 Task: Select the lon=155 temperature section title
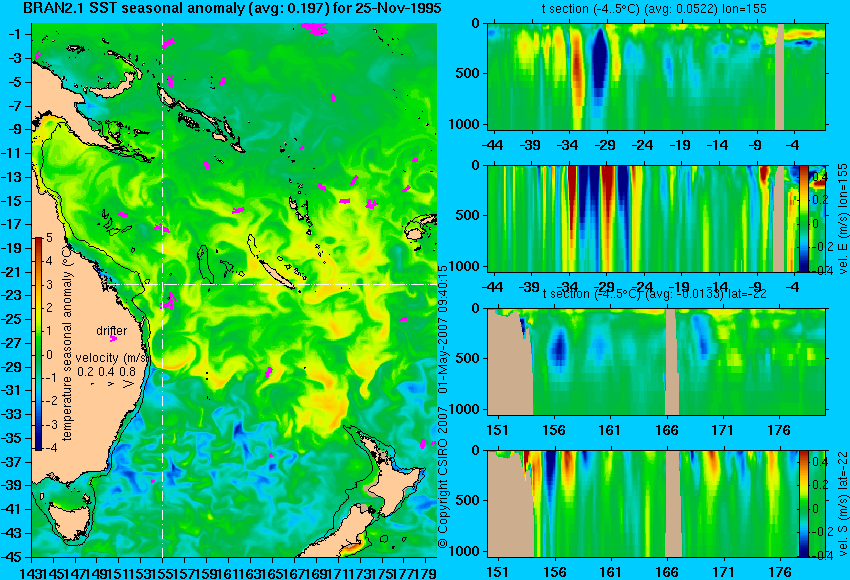[654, 9]
